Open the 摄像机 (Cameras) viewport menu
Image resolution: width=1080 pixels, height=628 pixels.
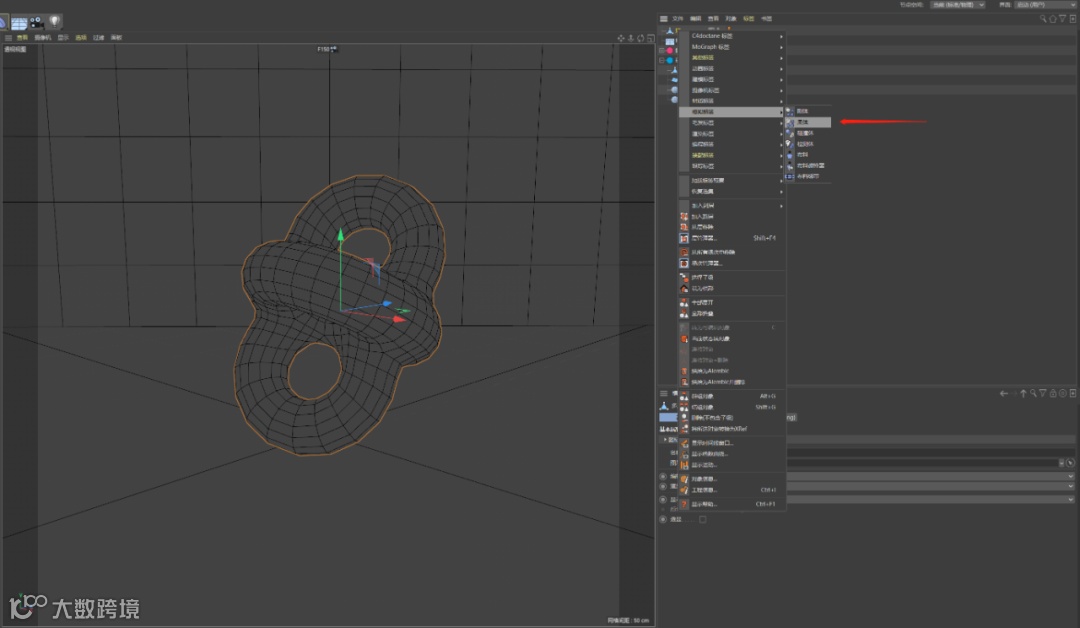pos(42,38)
